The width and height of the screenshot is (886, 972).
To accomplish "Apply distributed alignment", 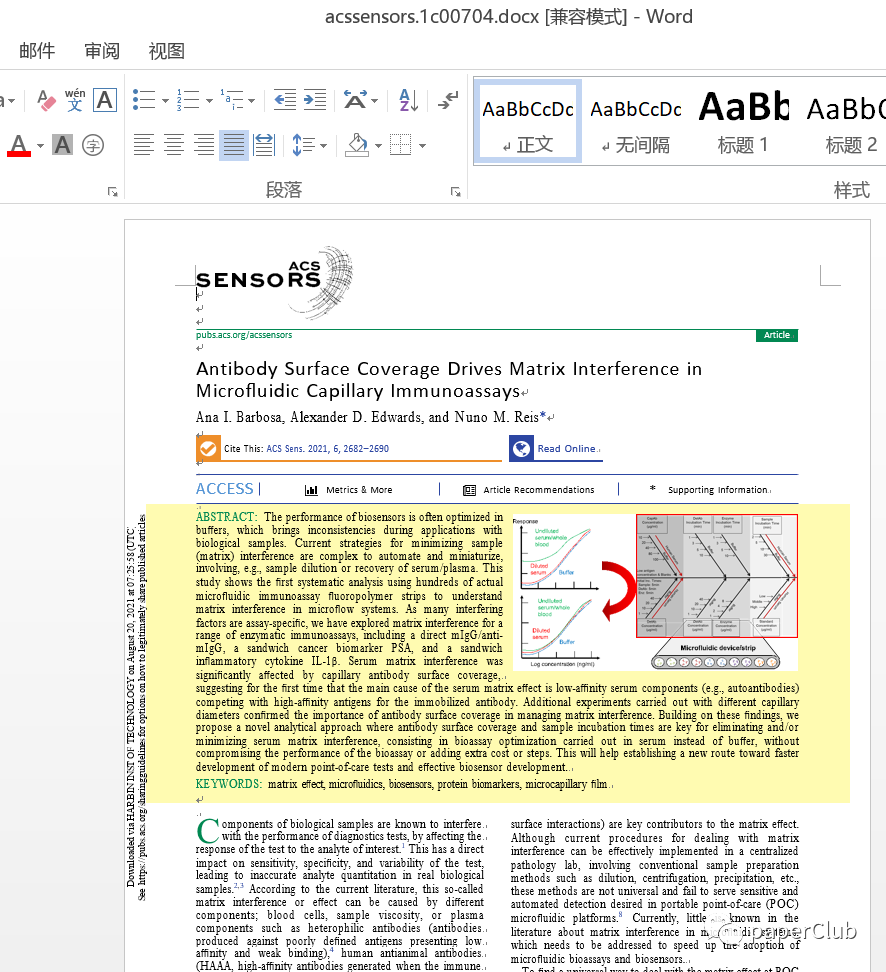I will click(x=264, y=146).
